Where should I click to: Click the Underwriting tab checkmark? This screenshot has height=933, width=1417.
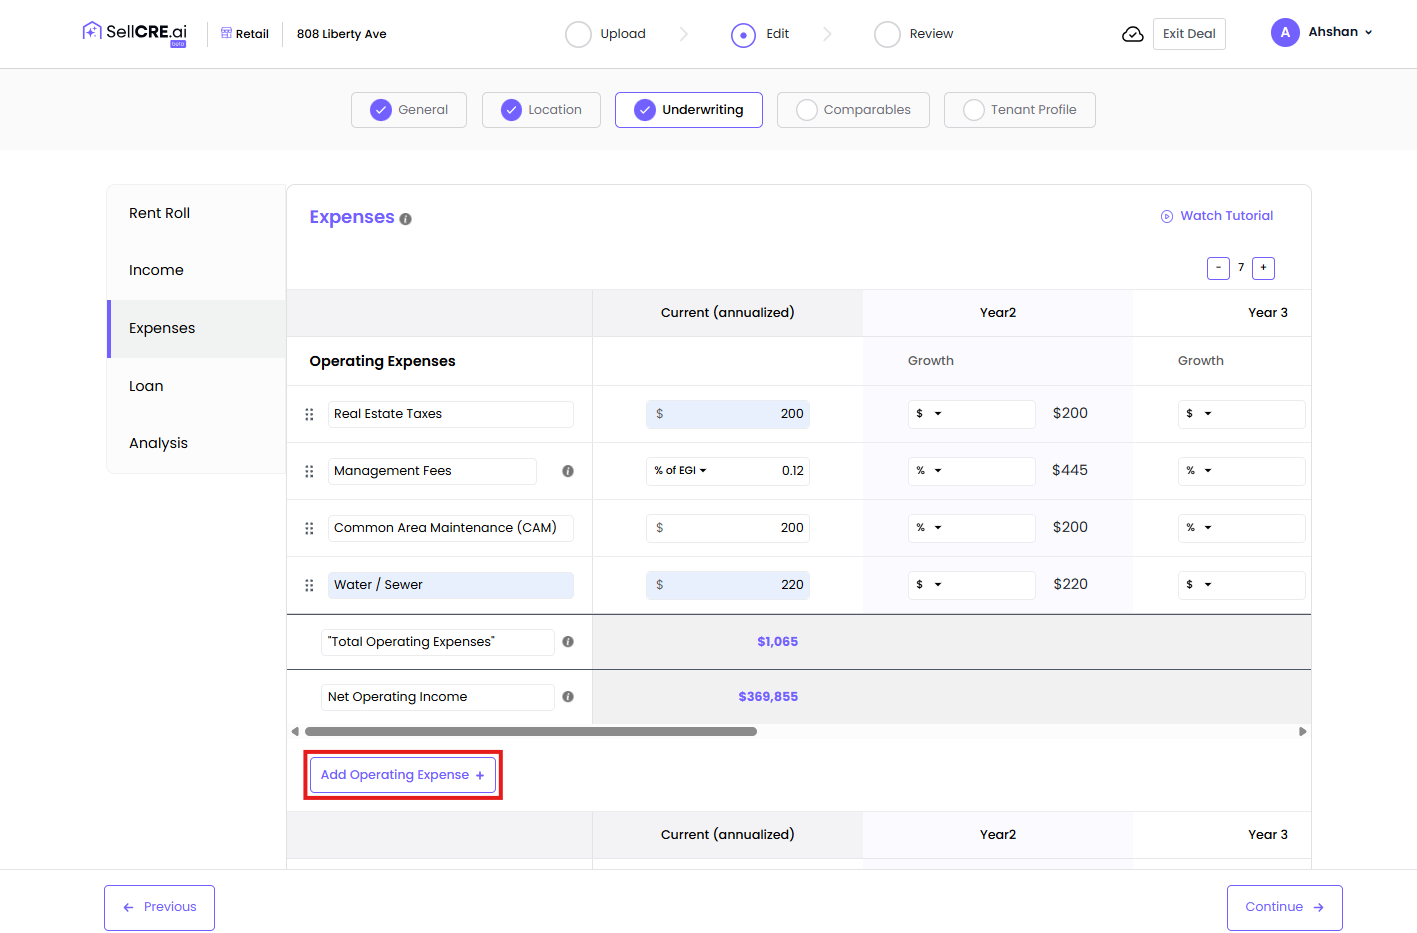(x=645, y=110)
